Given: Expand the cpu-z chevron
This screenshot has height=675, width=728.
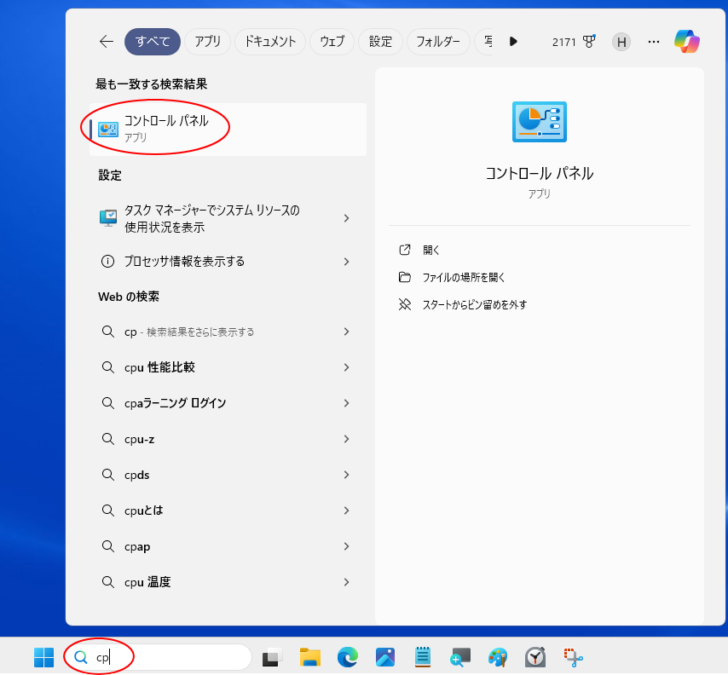Looking at the screenshot, I should tap(346, 439).
